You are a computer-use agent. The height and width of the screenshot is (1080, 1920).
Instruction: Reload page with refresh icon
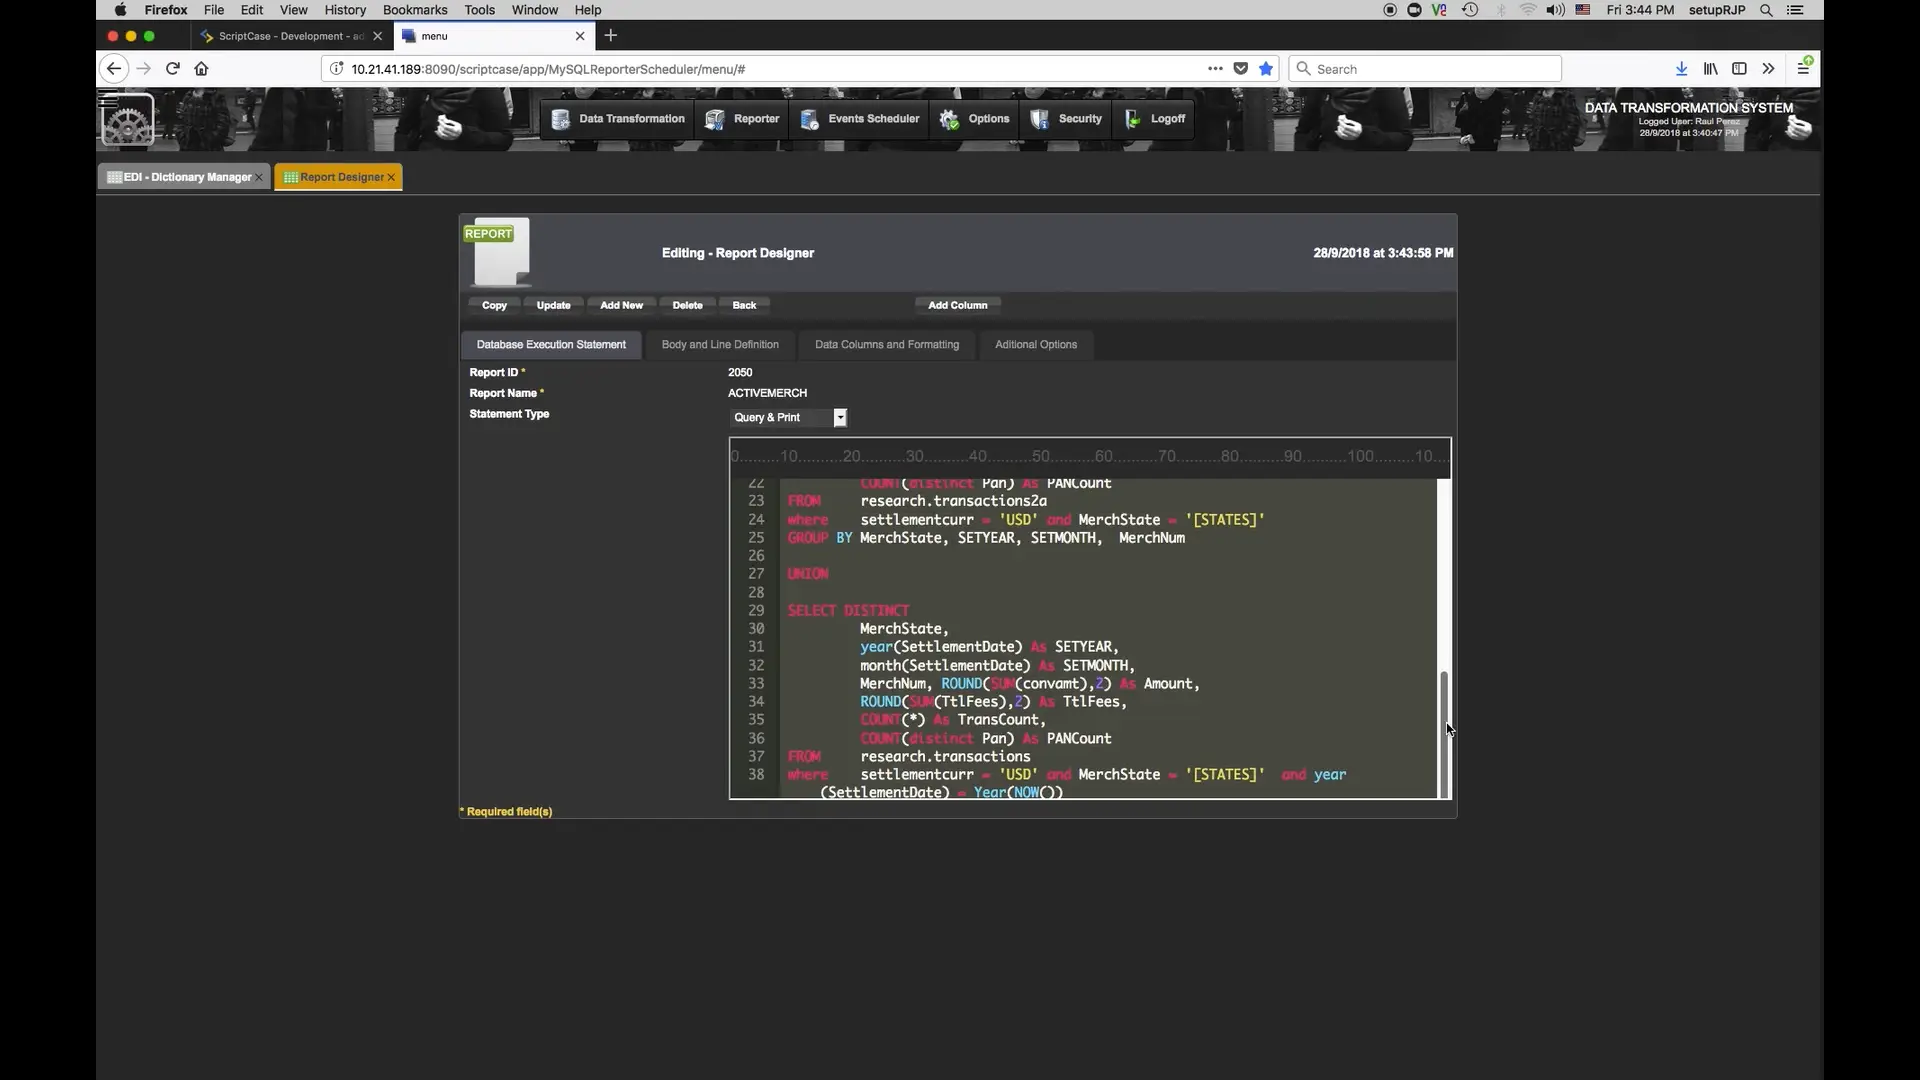(x=172, y=69)
